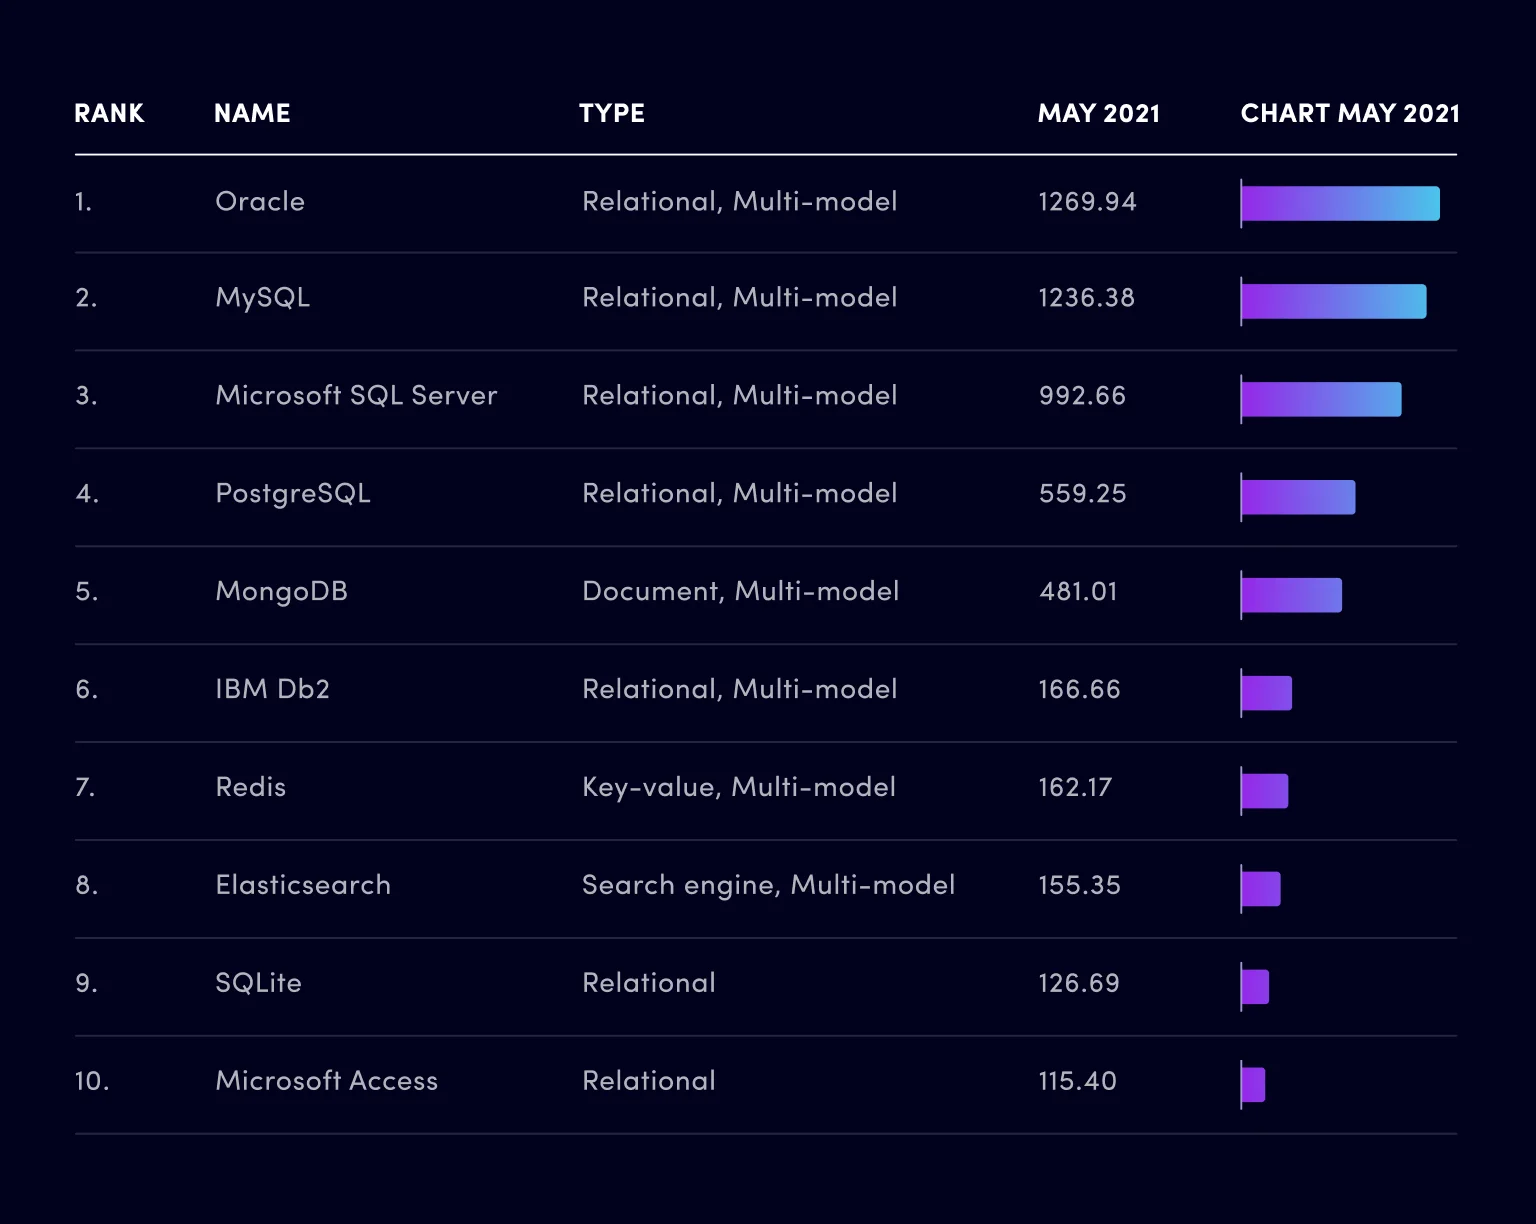The width and height of the screenshot is (1536, 1224).
Task: Select the MongoDB name cell
Action: (x=282, y=592)
